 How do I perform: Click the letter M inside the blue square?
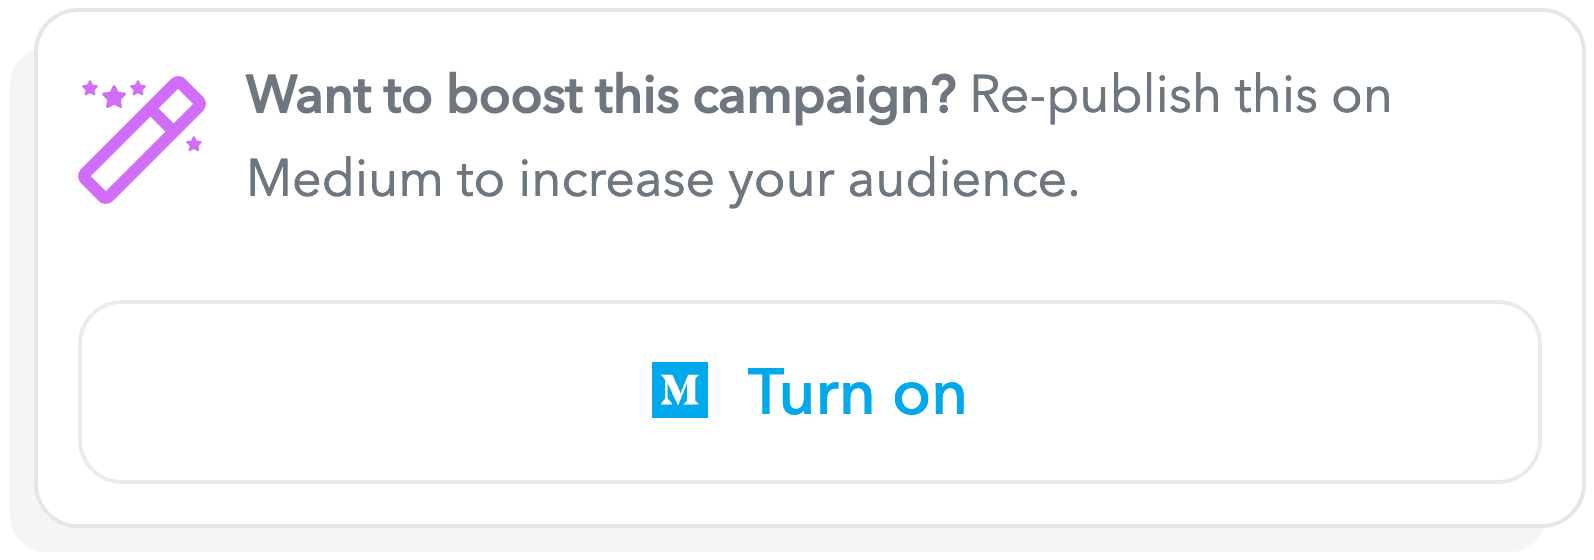(680, 390)
